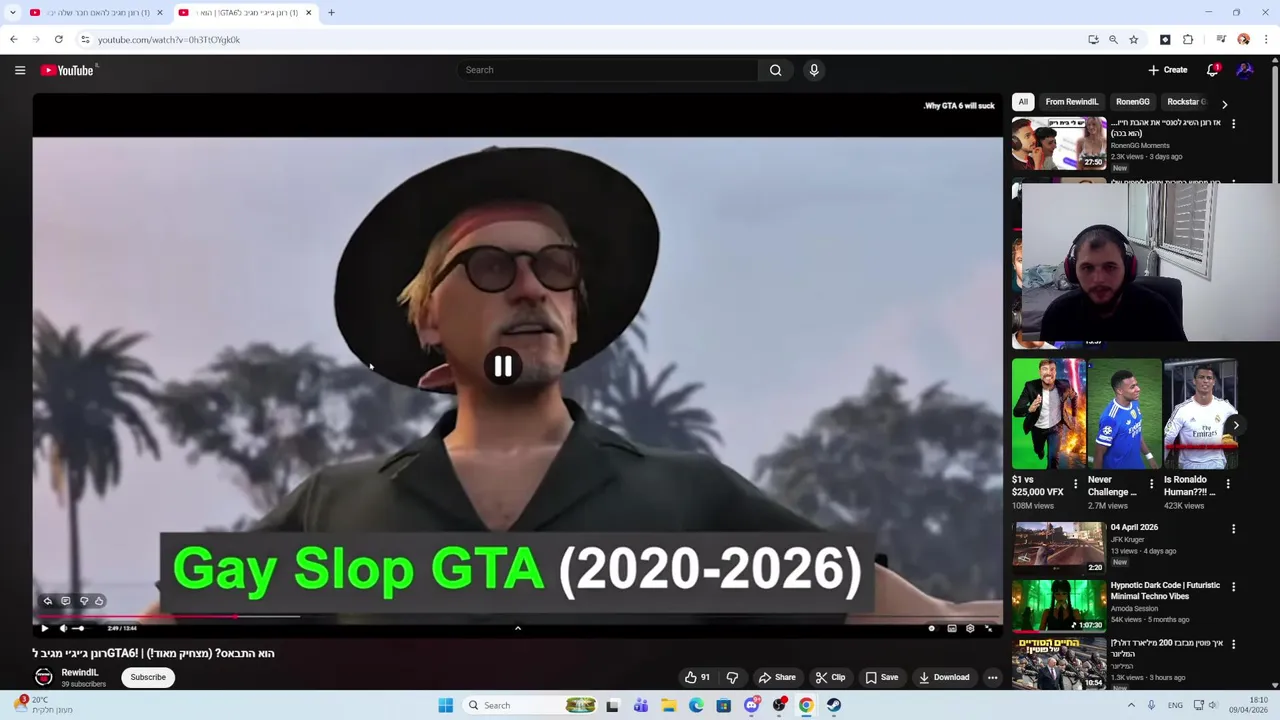Show more filter chips with right arrow

[1224, 104]
